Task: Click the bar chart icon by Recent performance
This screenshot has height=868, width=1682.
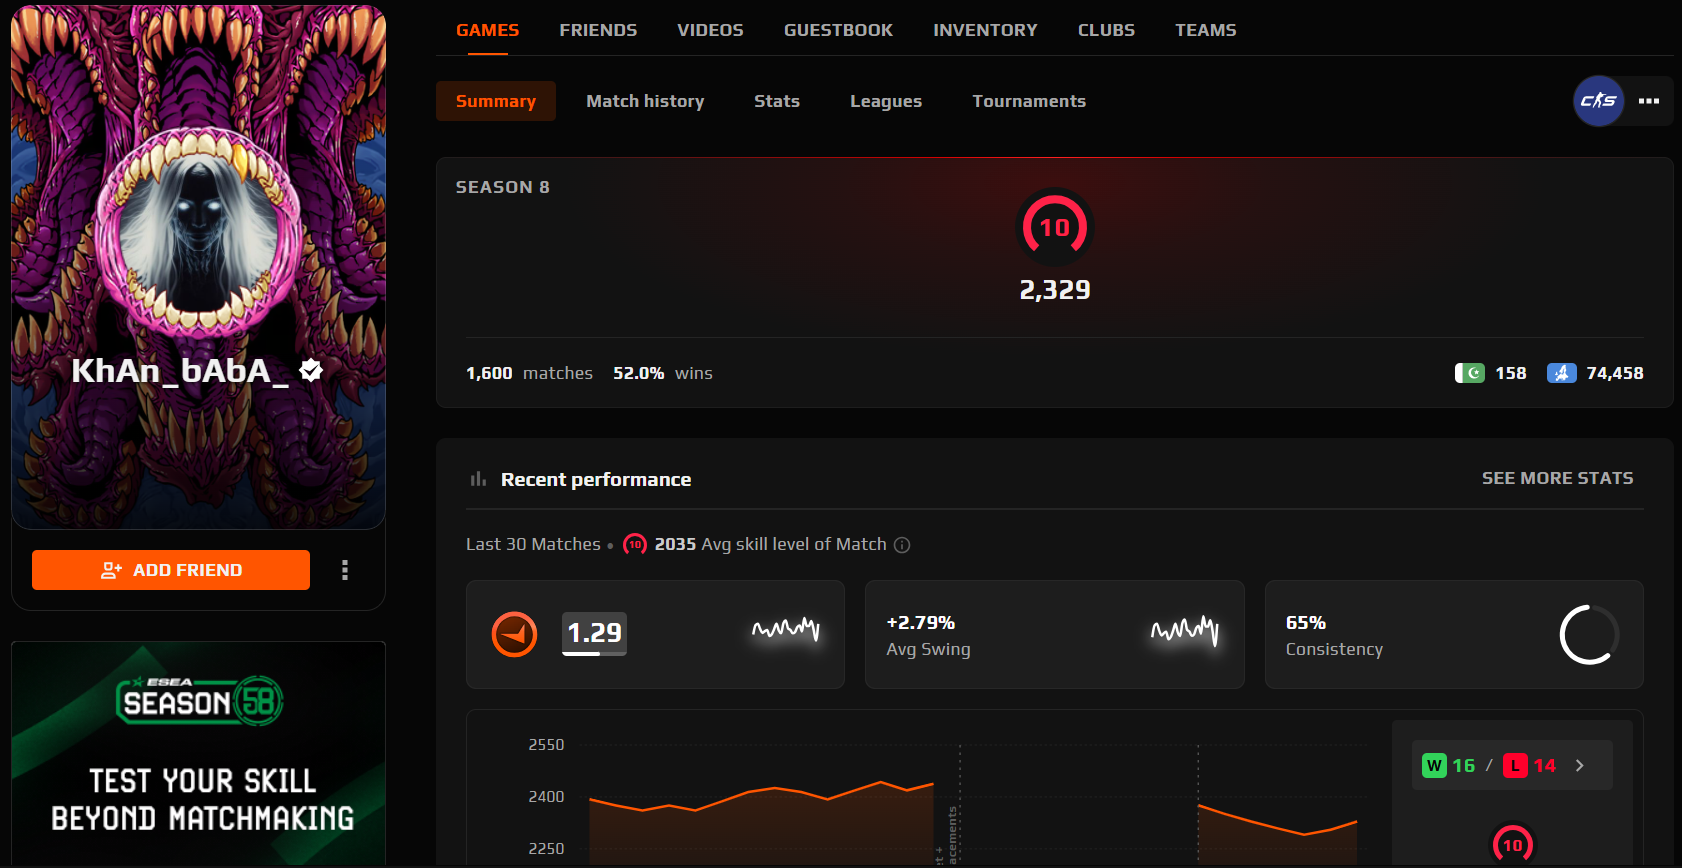Action: [478, 479]
